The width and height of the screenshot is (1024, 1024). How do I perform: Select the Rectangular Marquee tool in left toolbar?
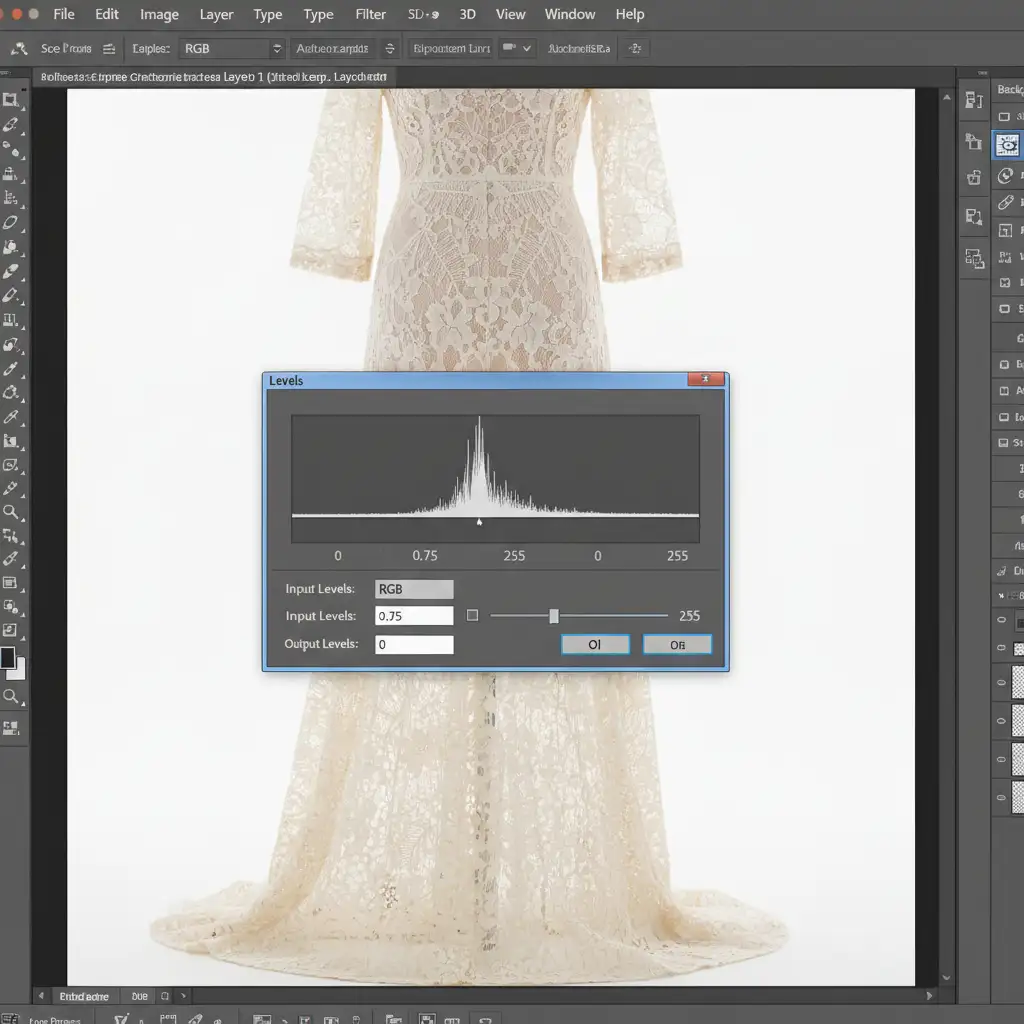[11, 99]
